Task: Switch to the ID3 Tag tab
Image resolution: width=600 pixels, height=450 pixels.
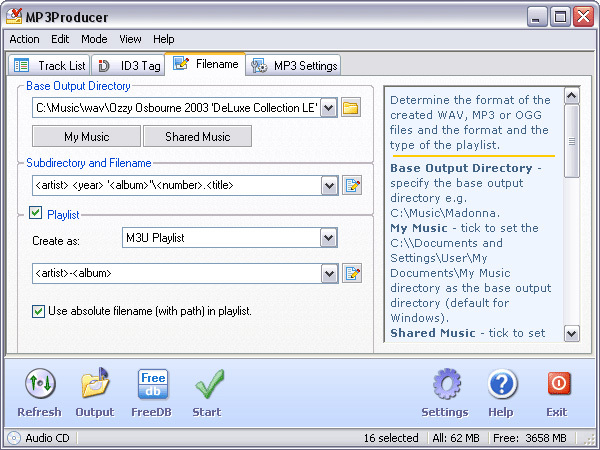Action: pos(129,65)
